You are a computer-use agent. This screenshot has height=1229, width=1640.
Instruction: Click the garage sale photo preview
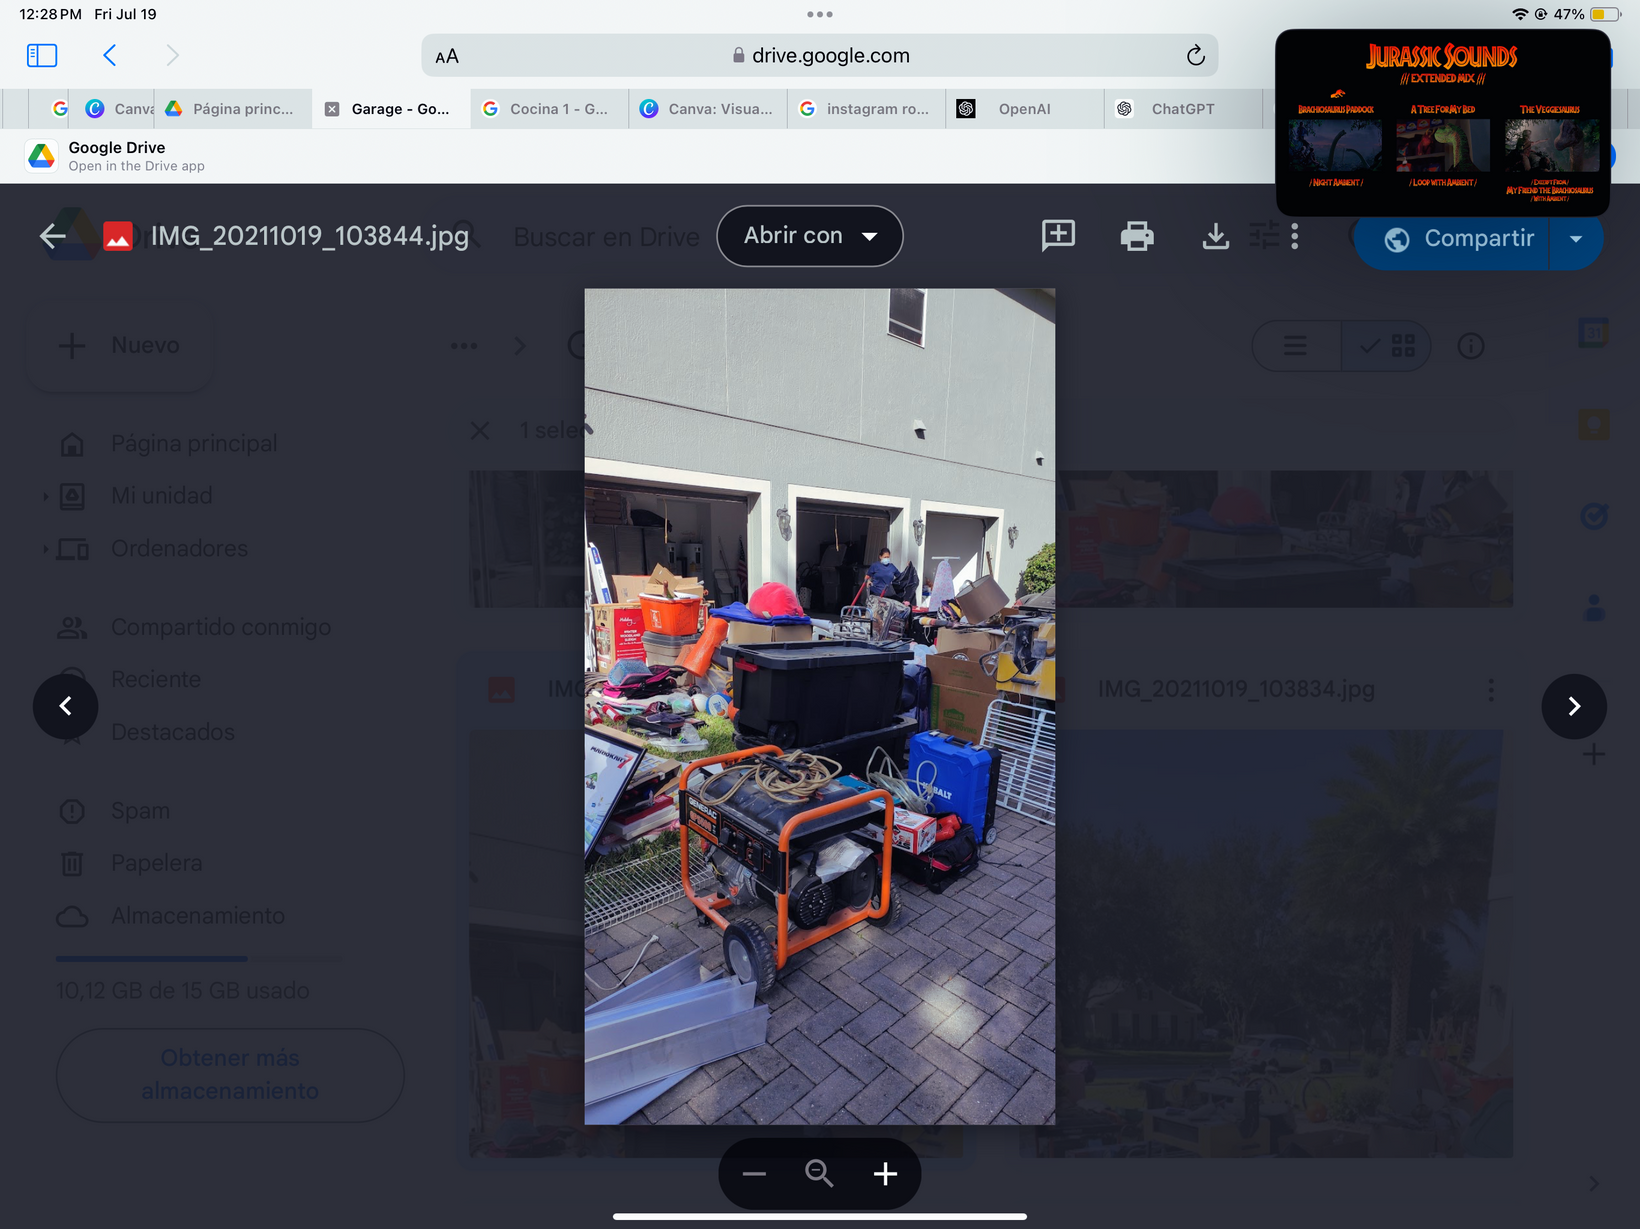tap(819, 706)
